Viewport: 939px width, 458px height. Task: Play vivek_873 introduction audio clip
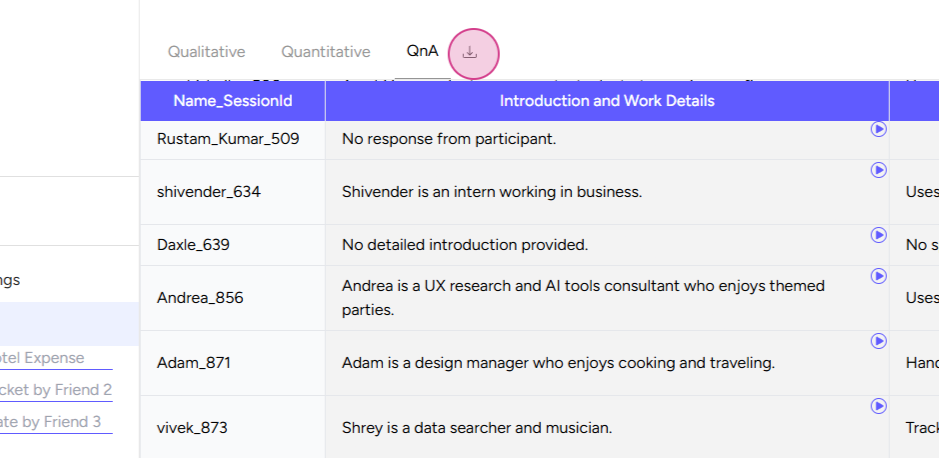pyautogui.click(x=879, y=407)
